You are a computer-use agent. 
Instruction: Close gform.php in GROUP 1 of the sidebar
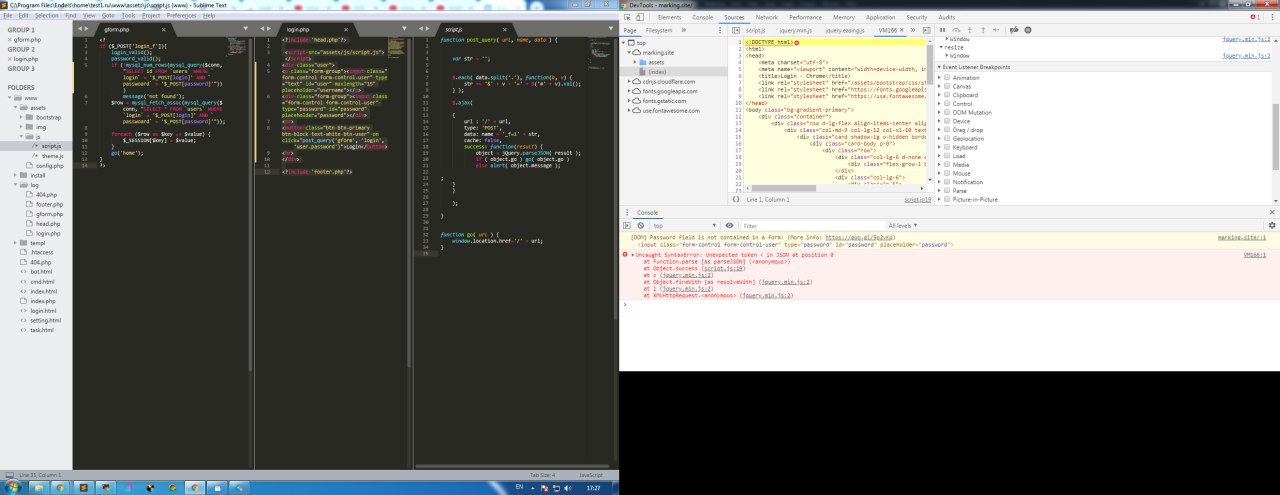pos(8,39)
